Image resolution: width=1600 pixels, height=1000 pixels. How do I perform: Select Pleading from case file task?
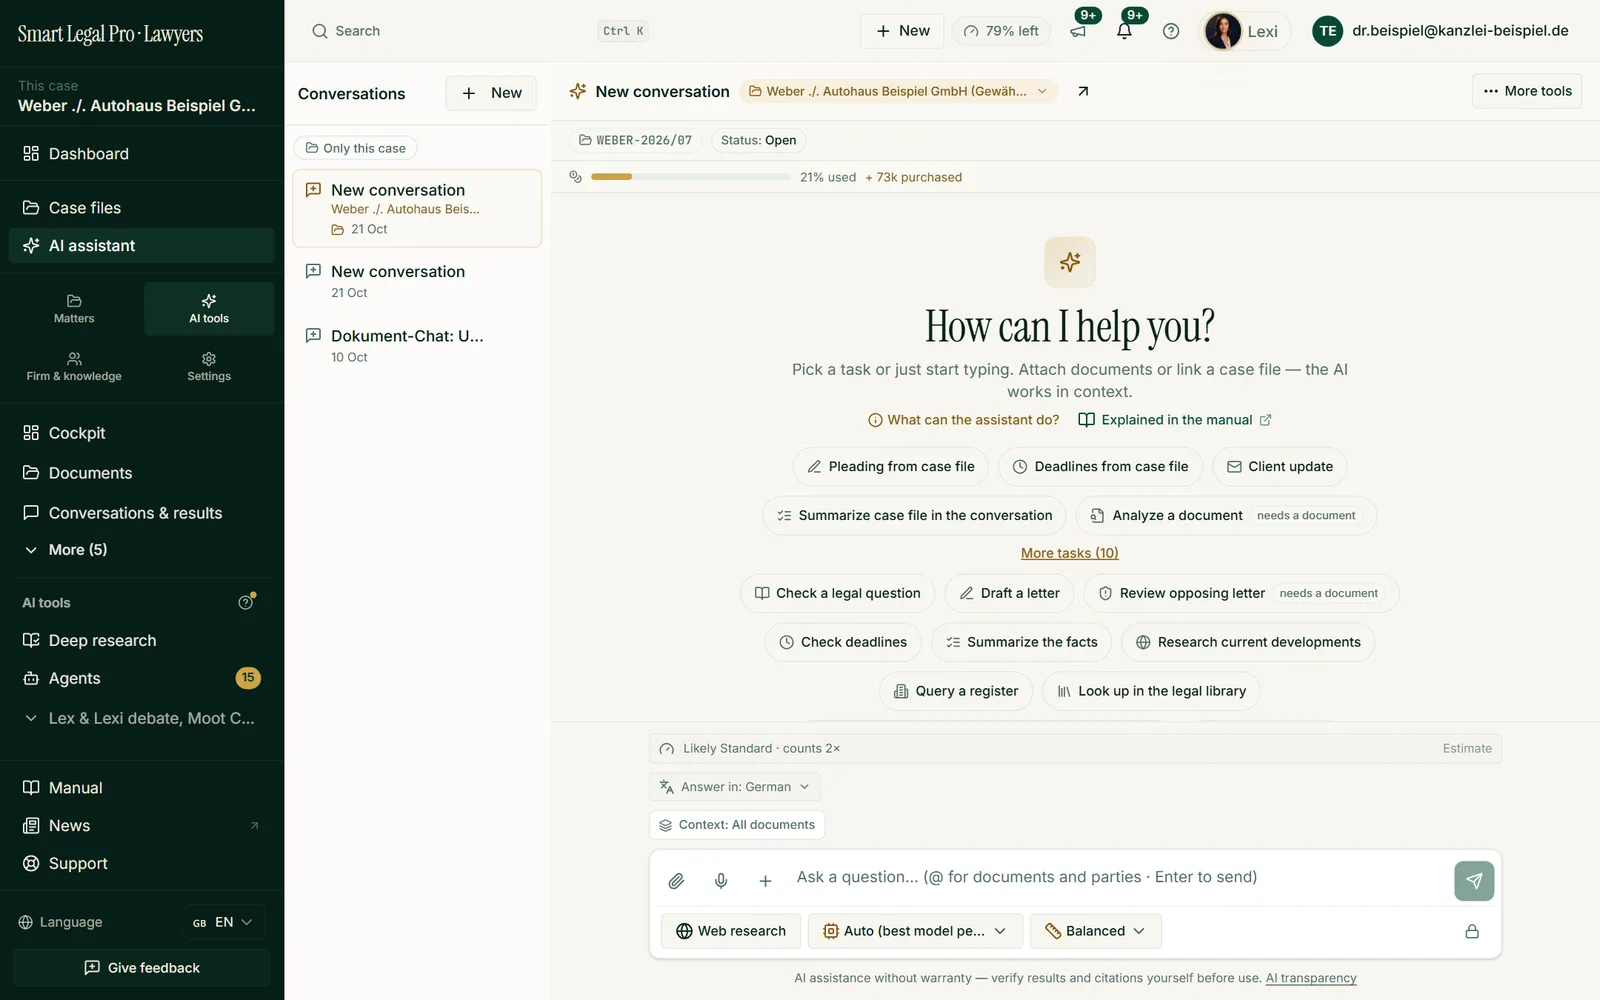pyautogui.click(x=891, y=467)
